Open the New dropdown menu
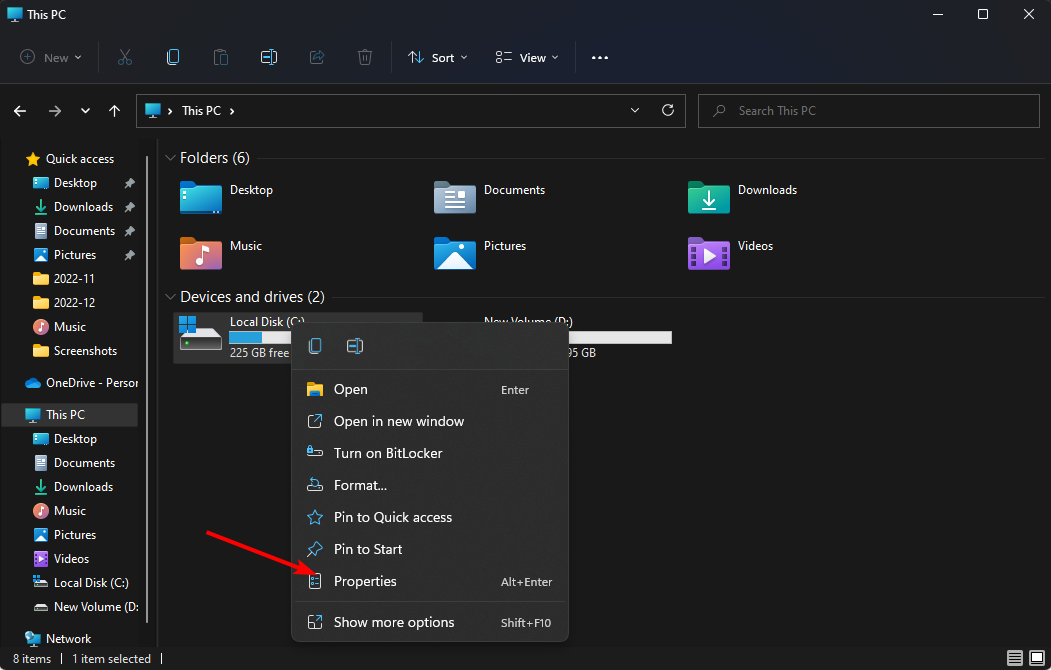 (x=51, y=58)
